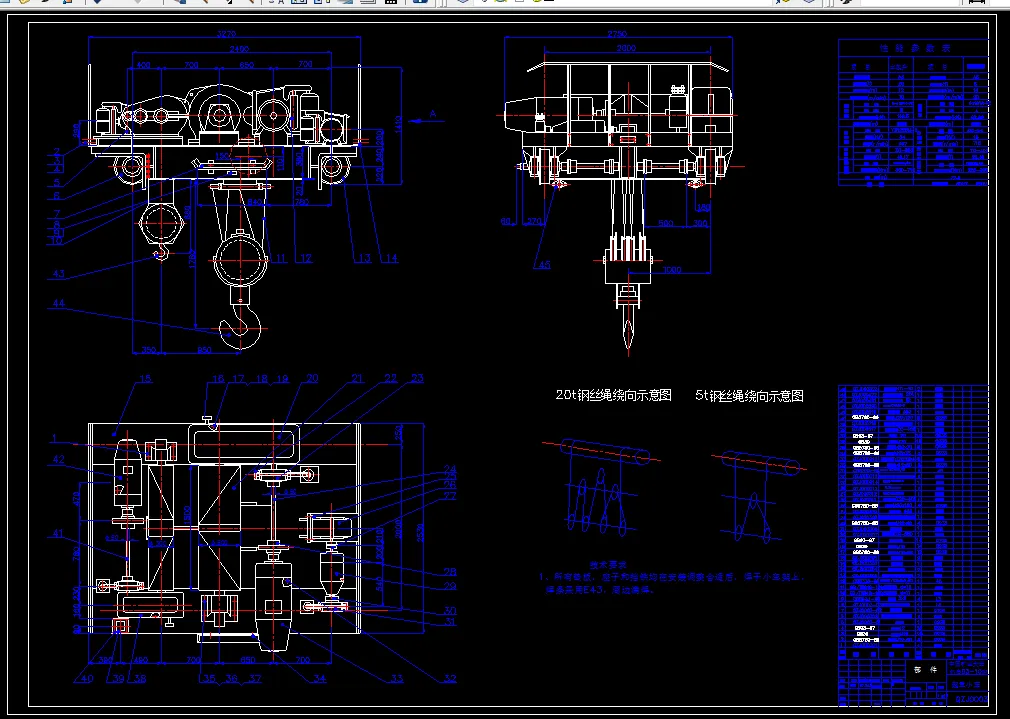Select part callout number 20
Screen dimensions: 1010x719
[x=312, y=379]
